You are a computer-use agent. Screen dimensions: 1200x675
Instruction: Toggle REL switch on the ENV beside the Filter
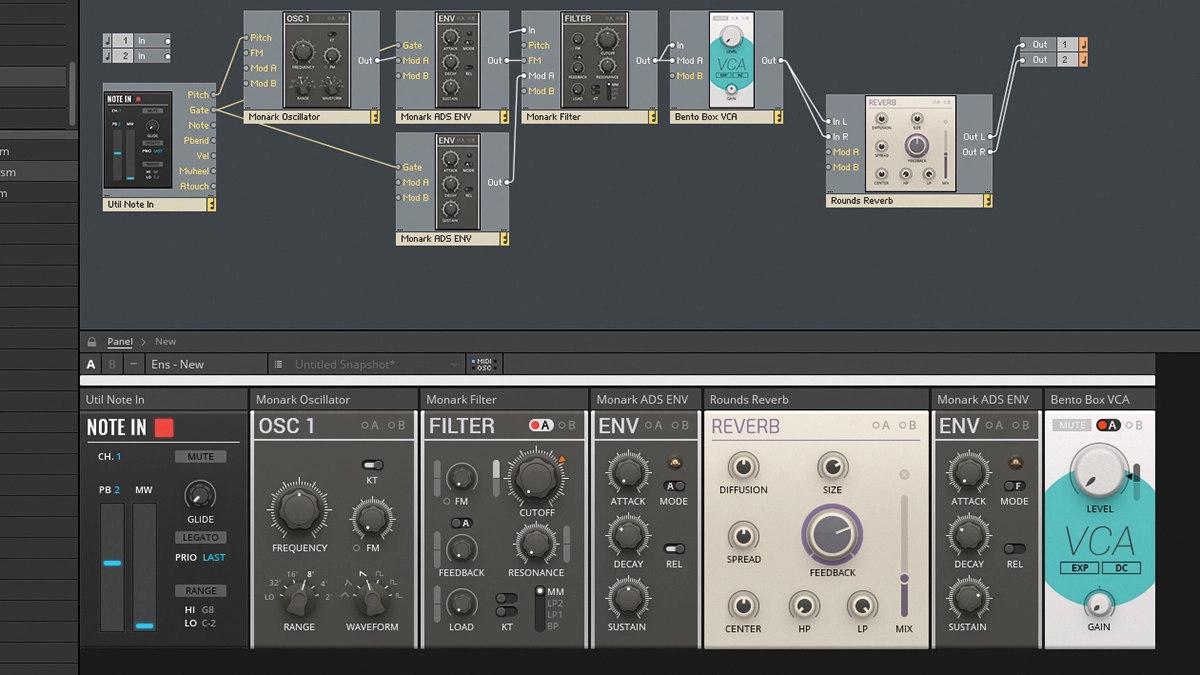click(674, 549)
